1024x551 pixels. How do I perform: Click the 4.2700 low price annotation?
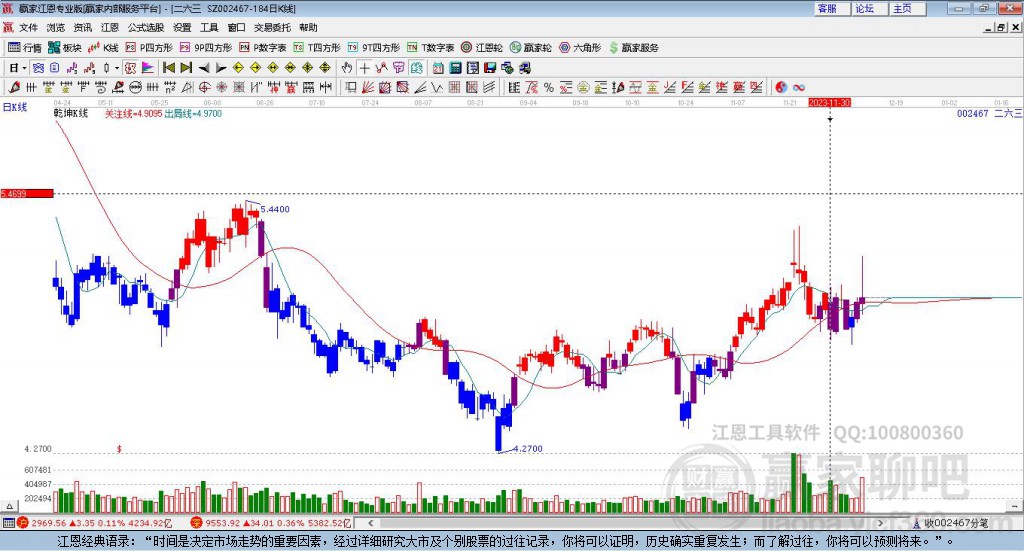pos(528,449)
